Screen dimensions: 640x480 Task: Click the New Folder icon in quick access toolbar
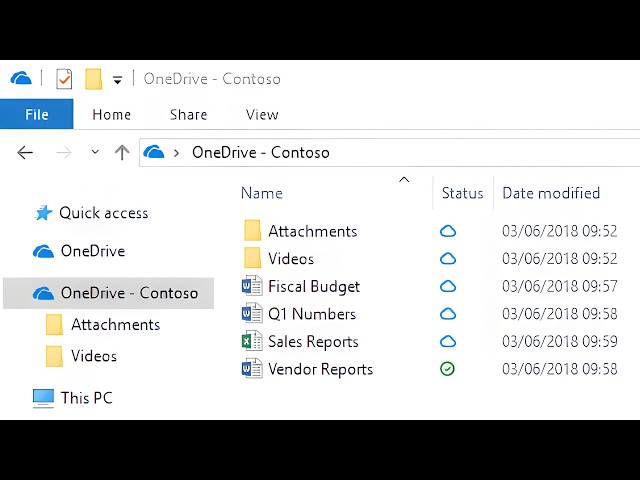(93, 79)
